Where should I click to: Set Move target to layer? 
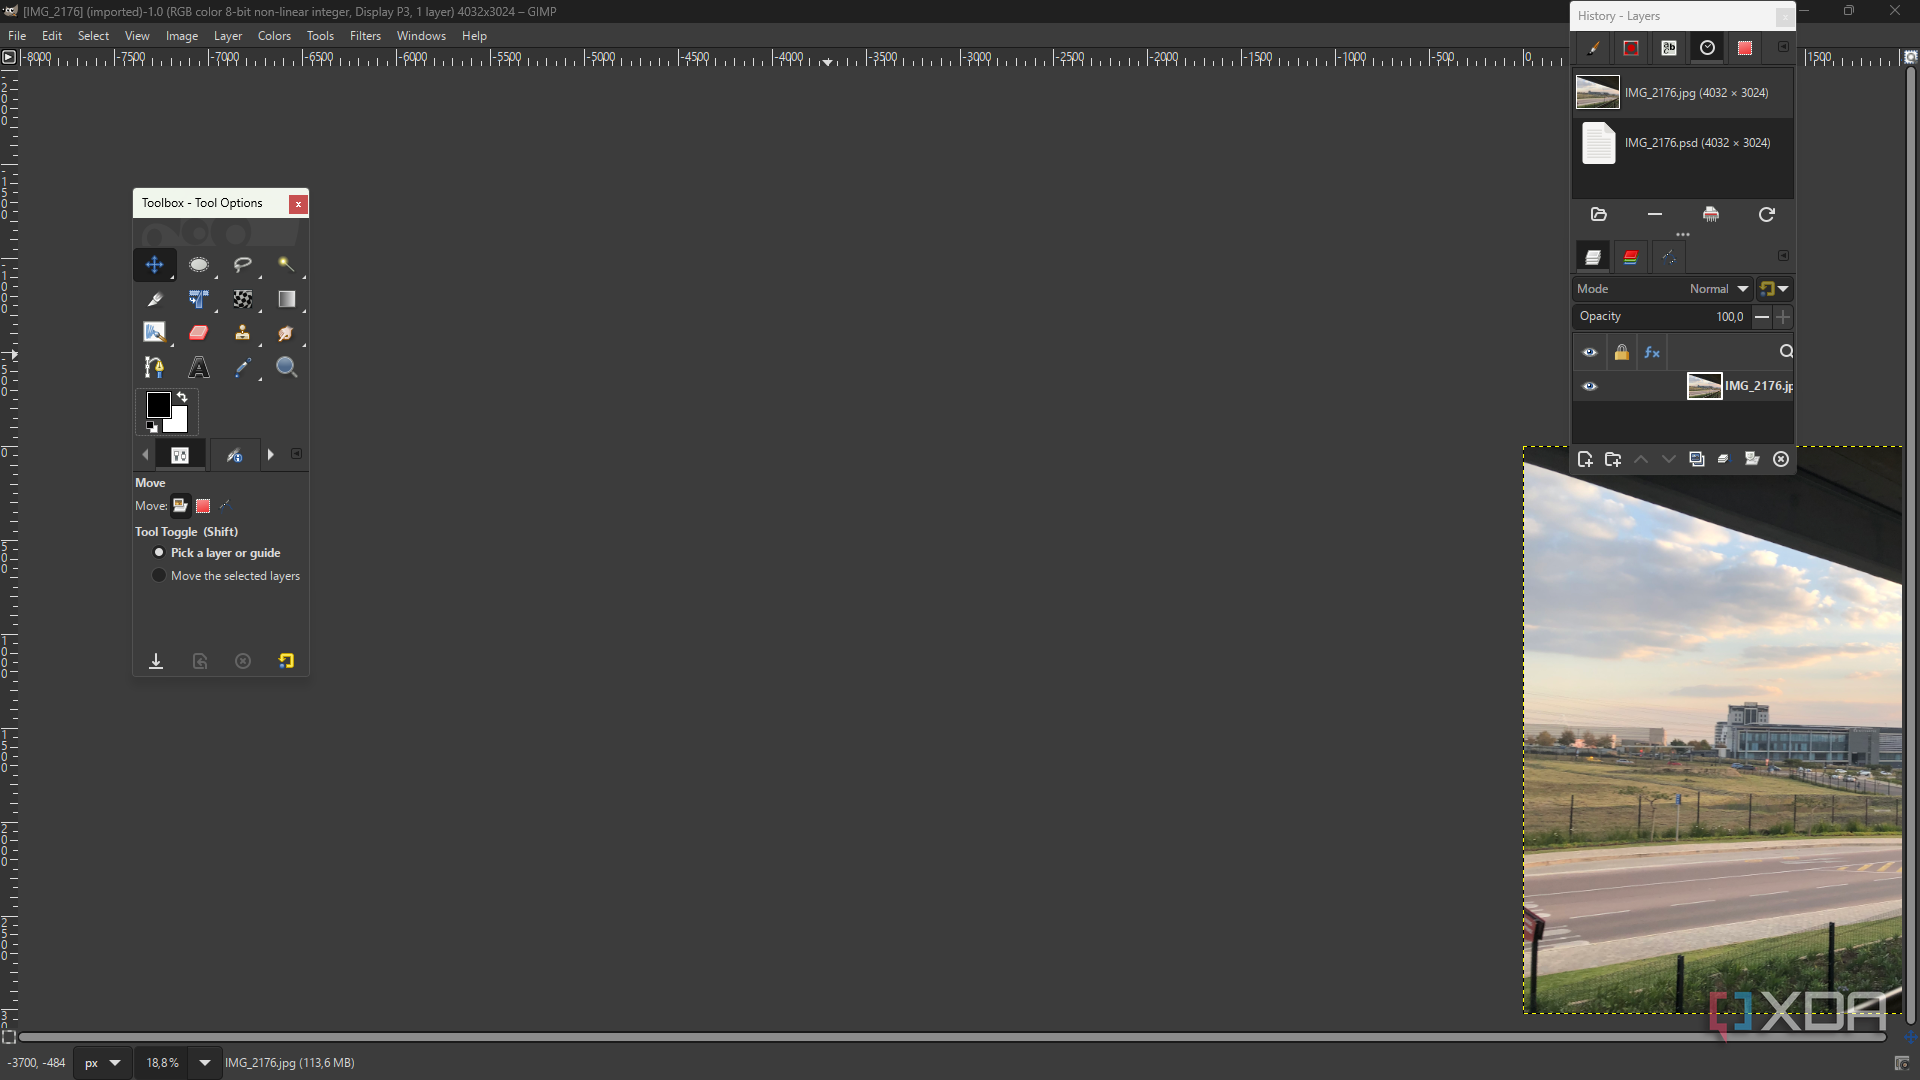point(180,506)
